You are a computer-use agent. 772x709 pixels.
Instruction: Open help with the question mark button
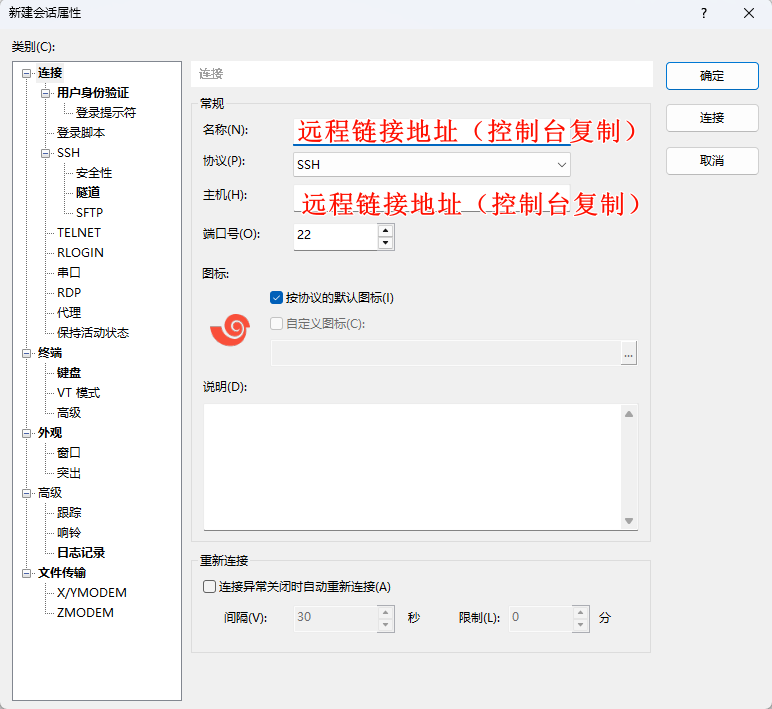click(x=704, y=13)
